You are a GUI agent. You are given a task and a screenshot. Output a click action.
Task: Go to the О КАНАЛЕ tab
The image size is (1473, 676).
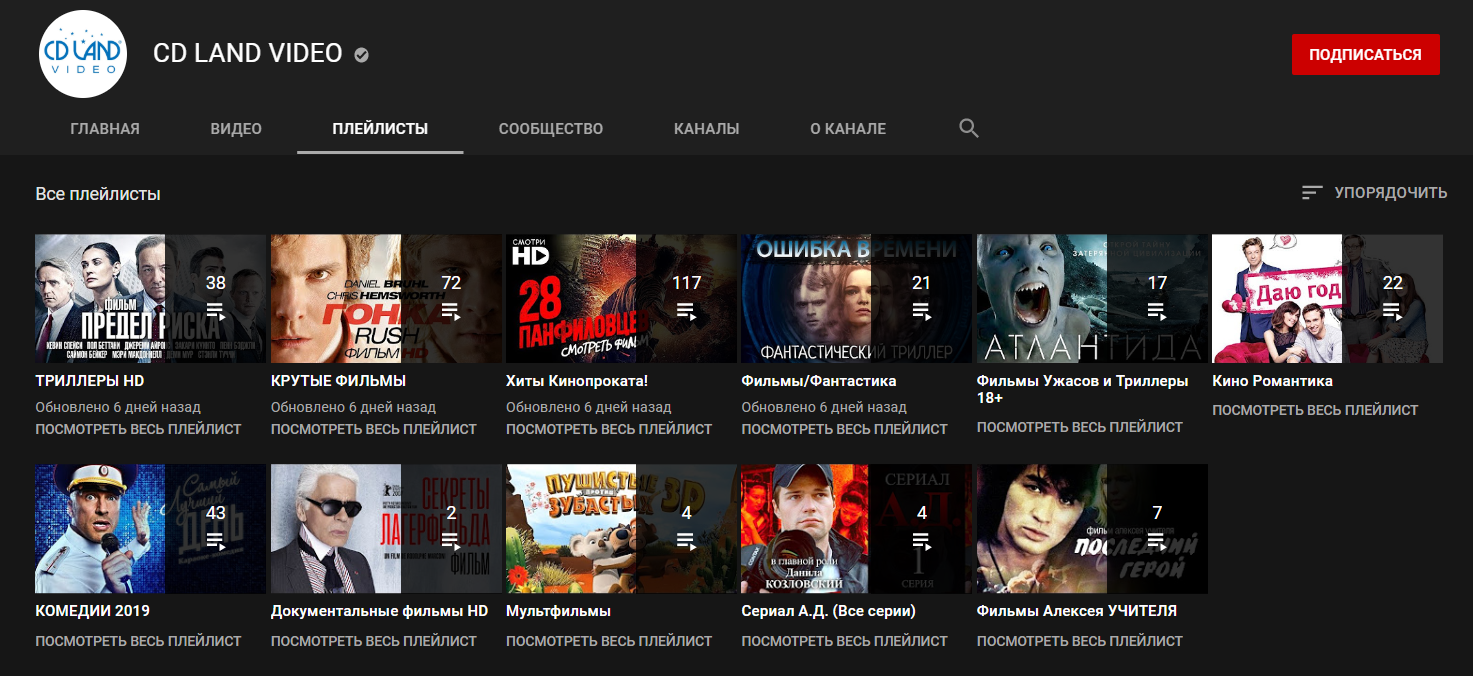[x=848, y=129]
